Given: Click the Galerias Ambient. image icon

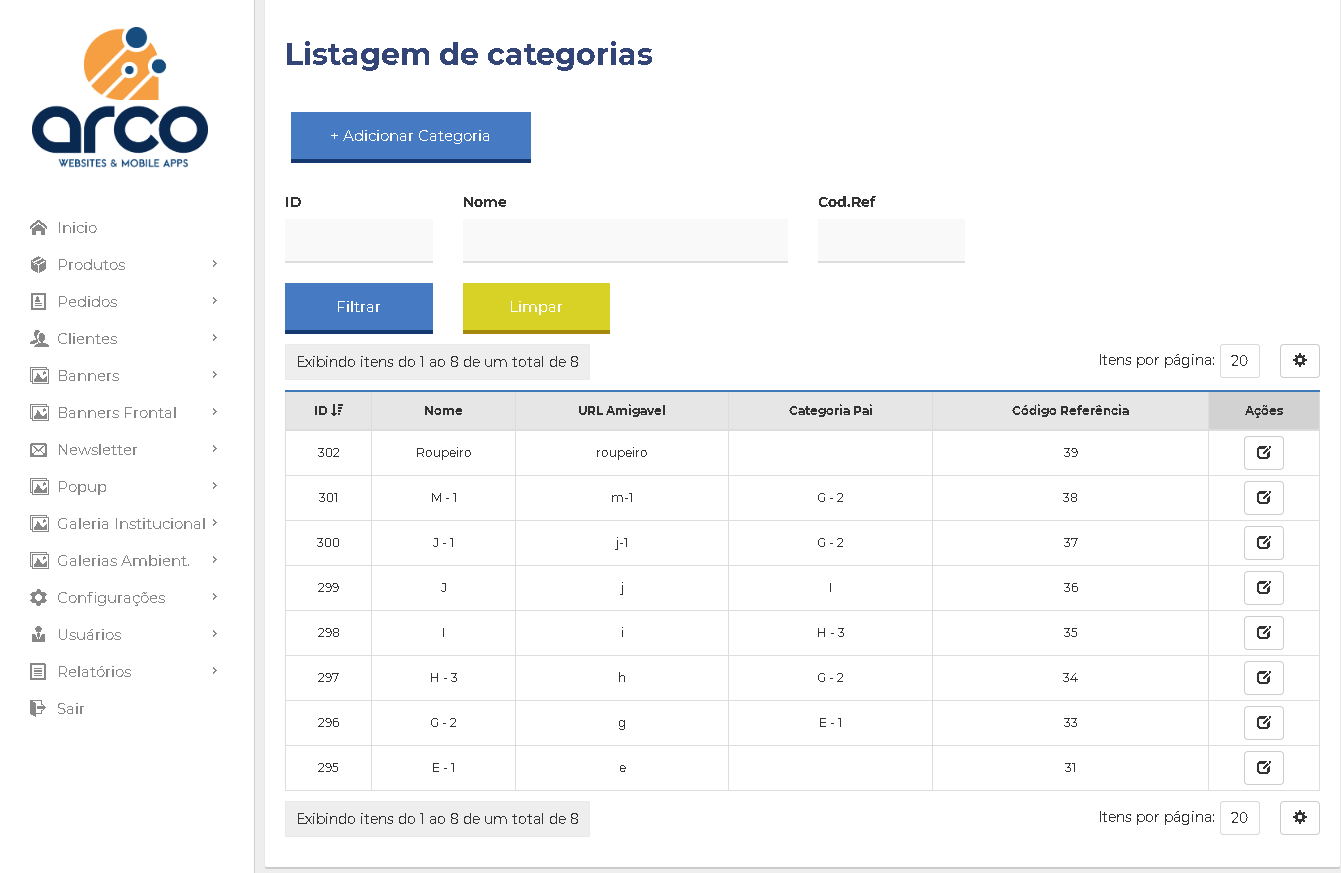Looking at the screenshot, I should point(39,561).
